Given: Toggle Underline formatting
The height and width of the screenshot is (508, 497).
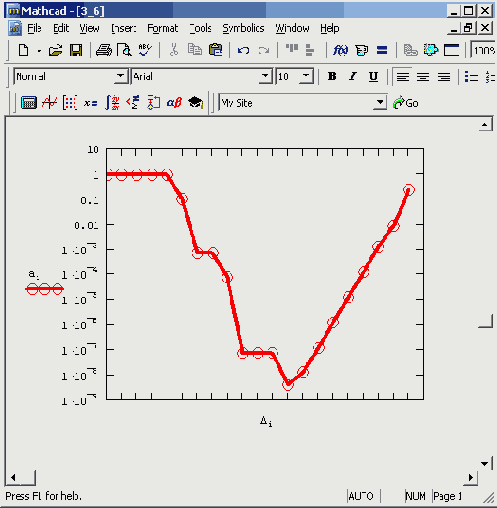Looking at the screenshot, I should pyautogui.click(x=373, y=77).
